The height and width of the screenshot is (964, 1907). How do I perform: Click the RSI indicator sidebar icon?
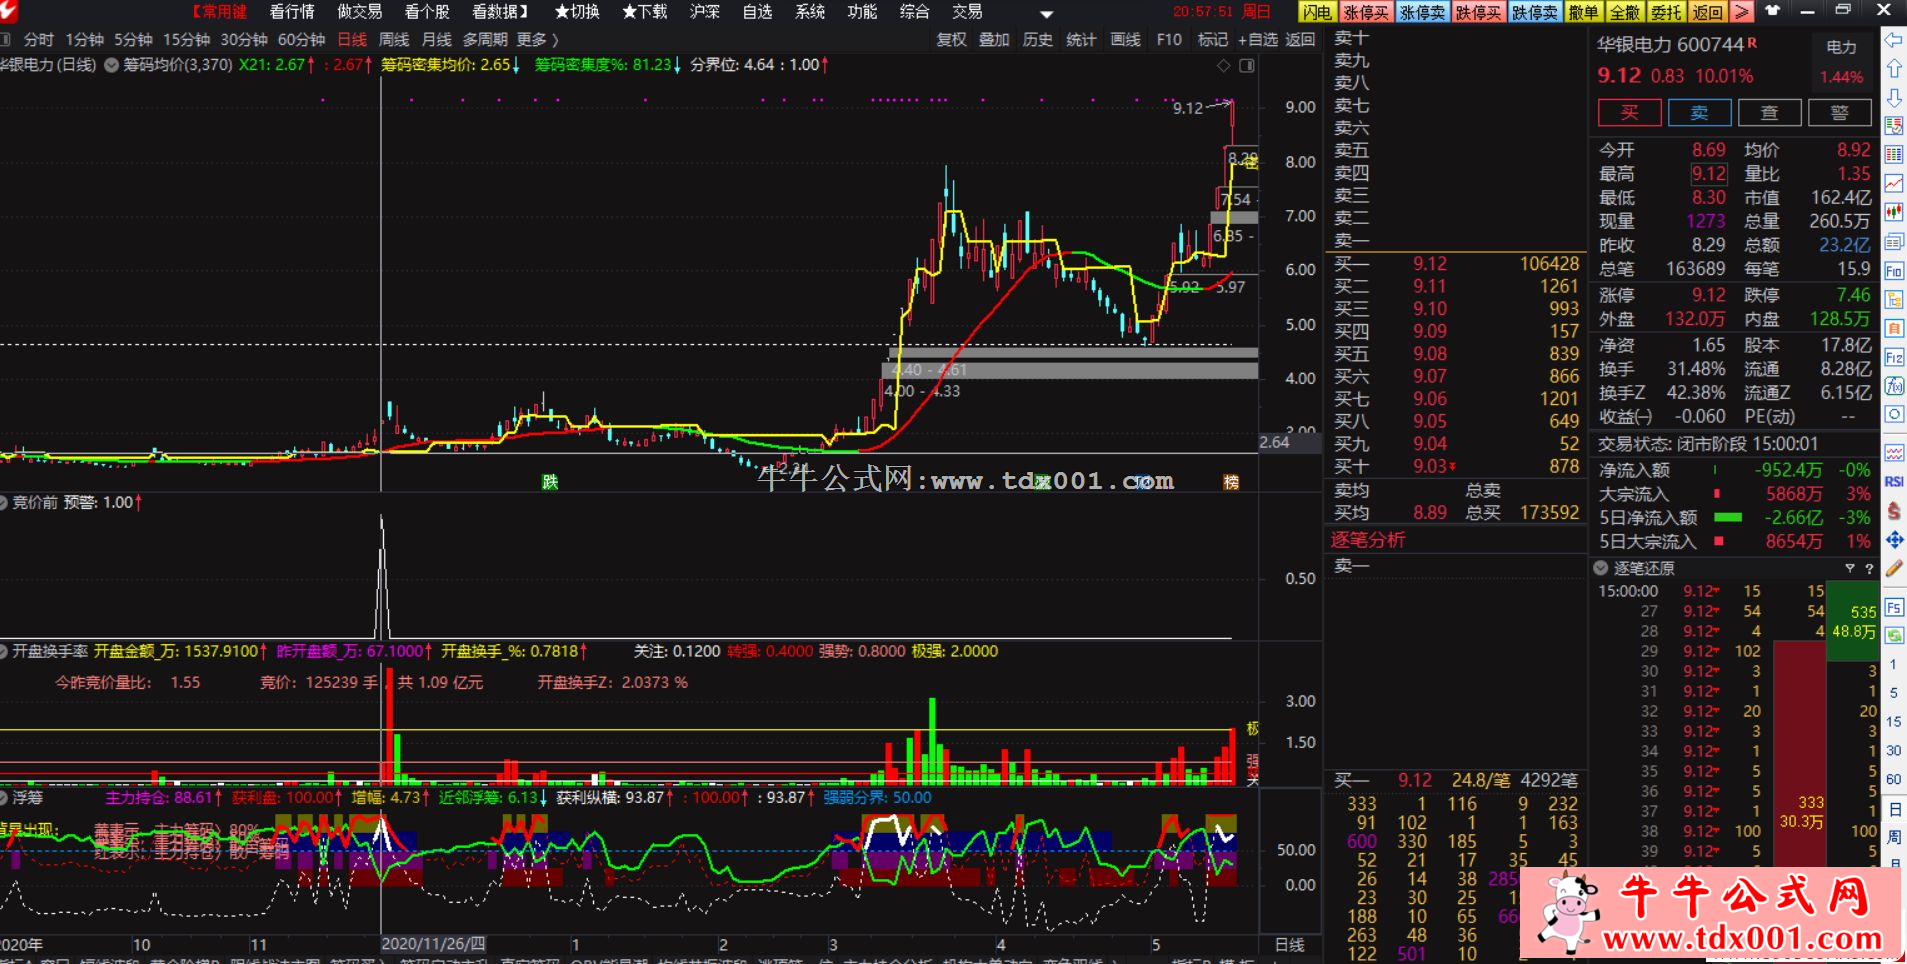click(1894, 481)
